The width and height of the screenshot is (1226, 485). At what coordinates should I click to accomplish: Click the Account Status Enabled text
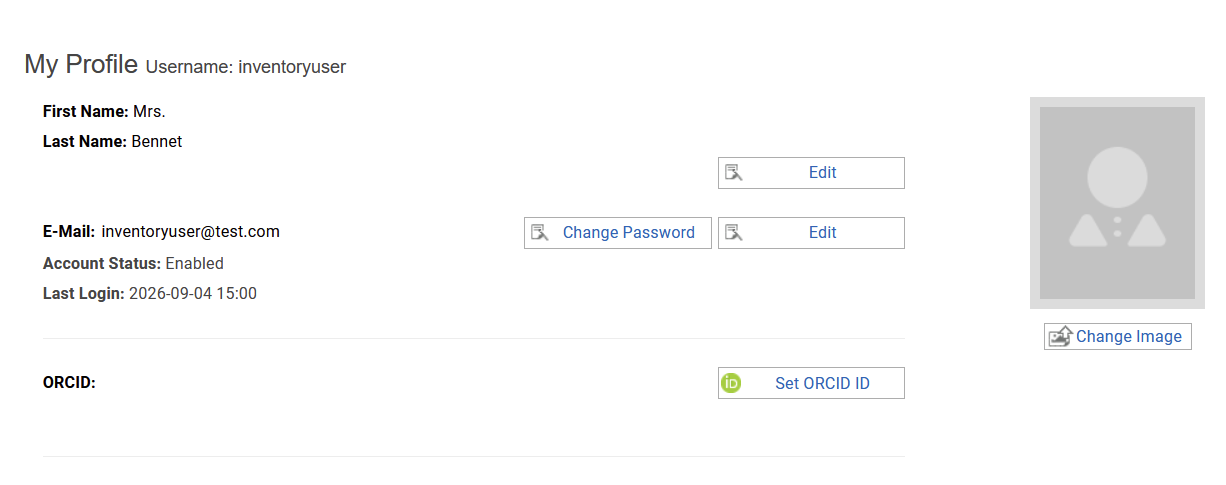194,264
